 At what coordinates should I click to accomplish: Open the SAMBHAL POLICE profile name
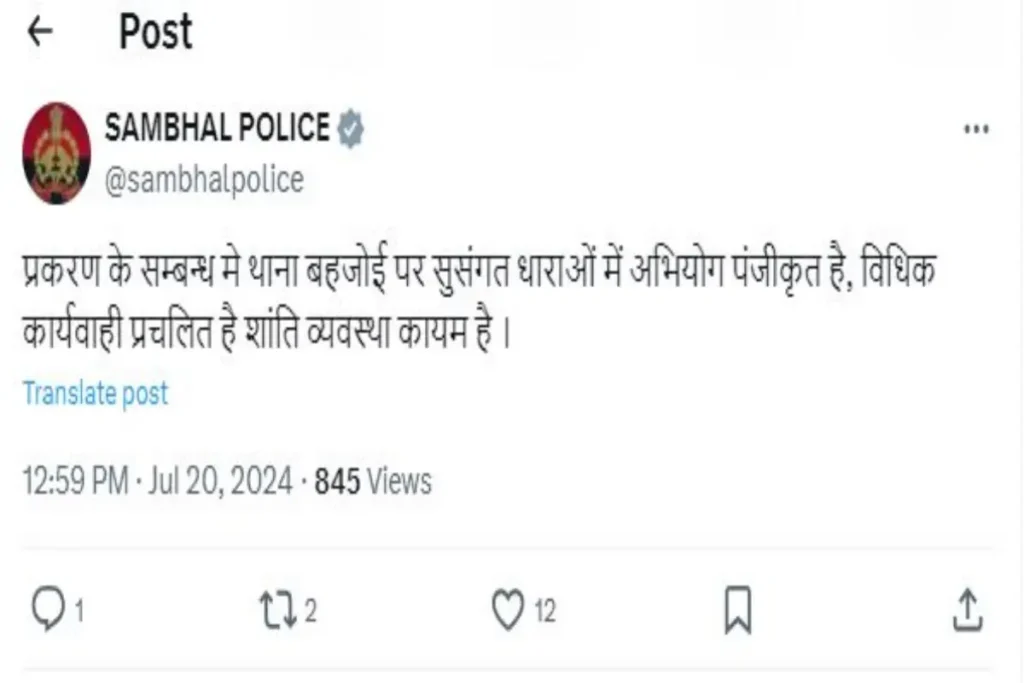(x=217, y=127)
